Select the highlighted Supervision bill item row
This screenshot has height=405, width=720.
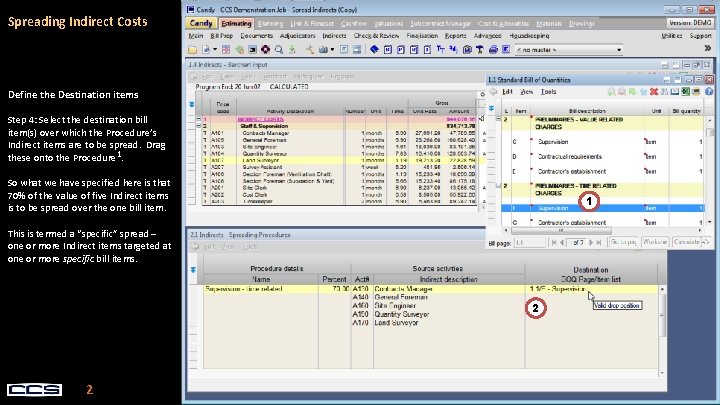click(x=602, y=208)
